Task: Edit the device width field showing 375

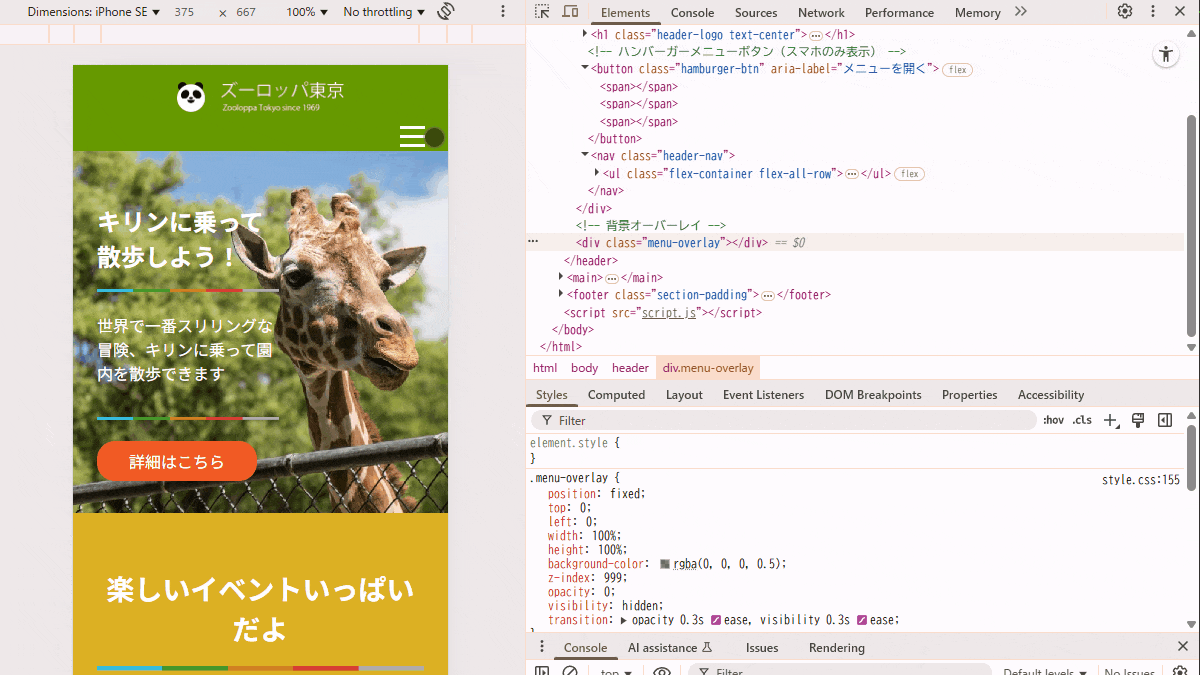Action: coord(184,12)
